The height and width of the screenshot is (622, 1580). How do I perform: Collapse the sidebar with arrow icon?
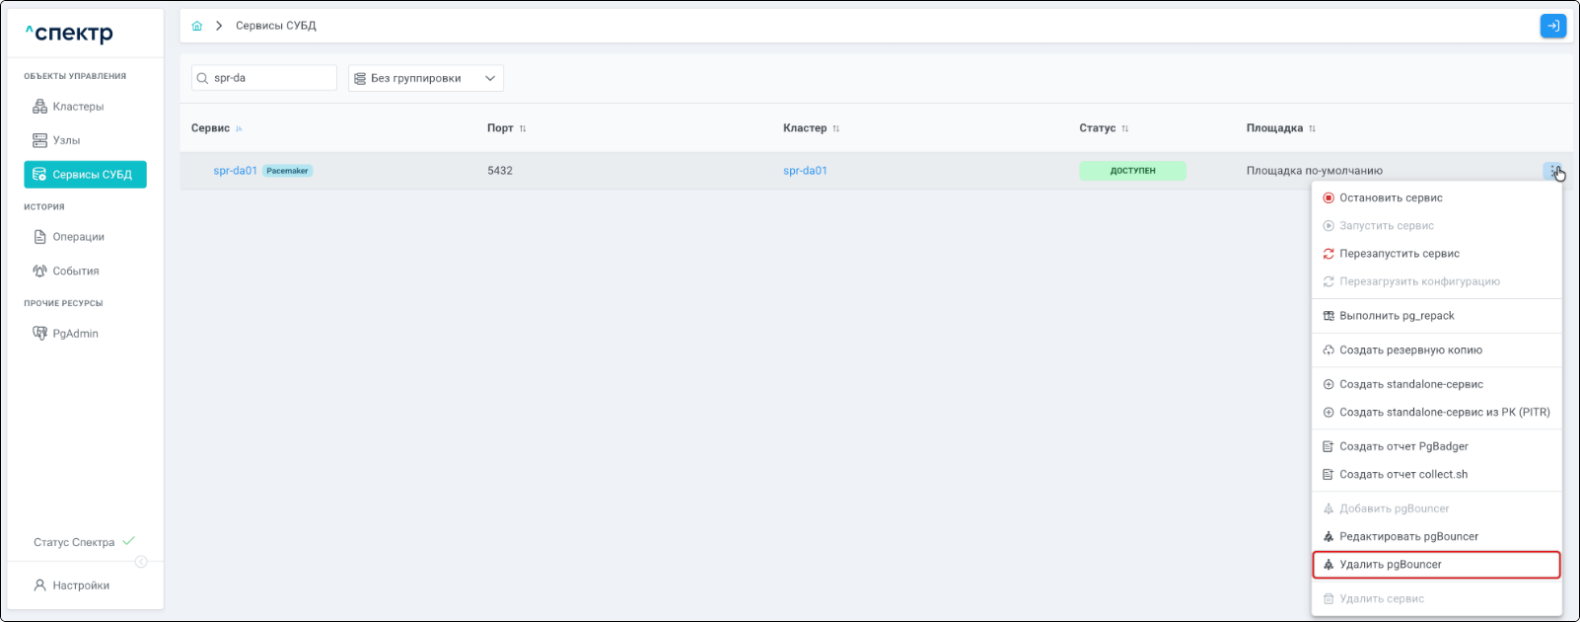141,562
